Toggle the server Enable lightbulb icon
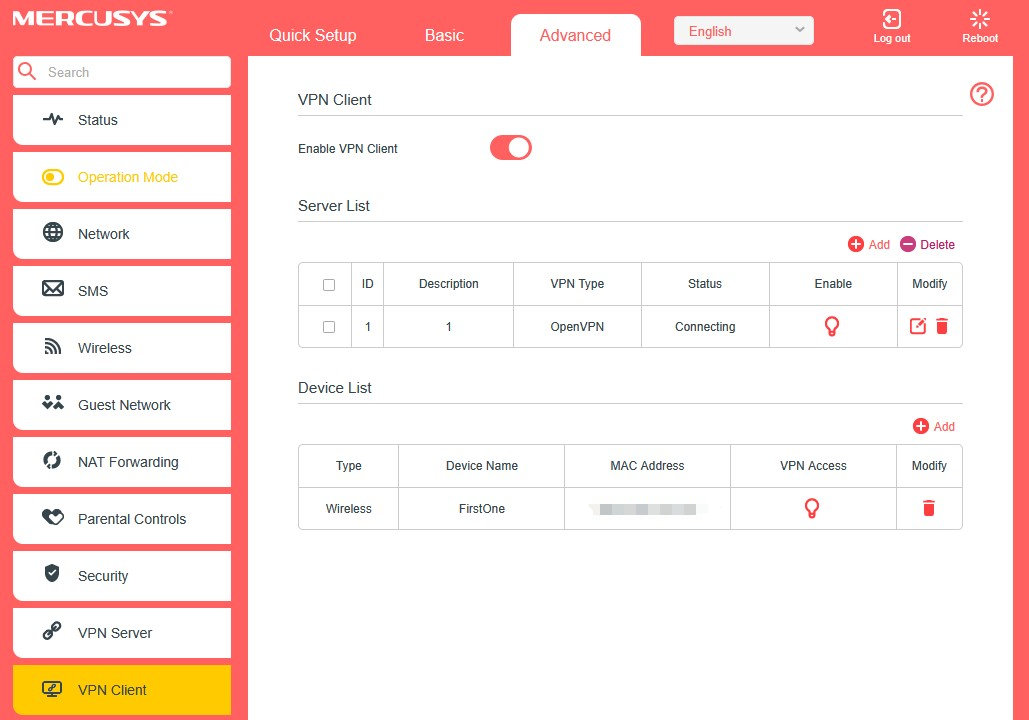The width and height of the screenshot is (1029, 720). [x=831, y=326]
